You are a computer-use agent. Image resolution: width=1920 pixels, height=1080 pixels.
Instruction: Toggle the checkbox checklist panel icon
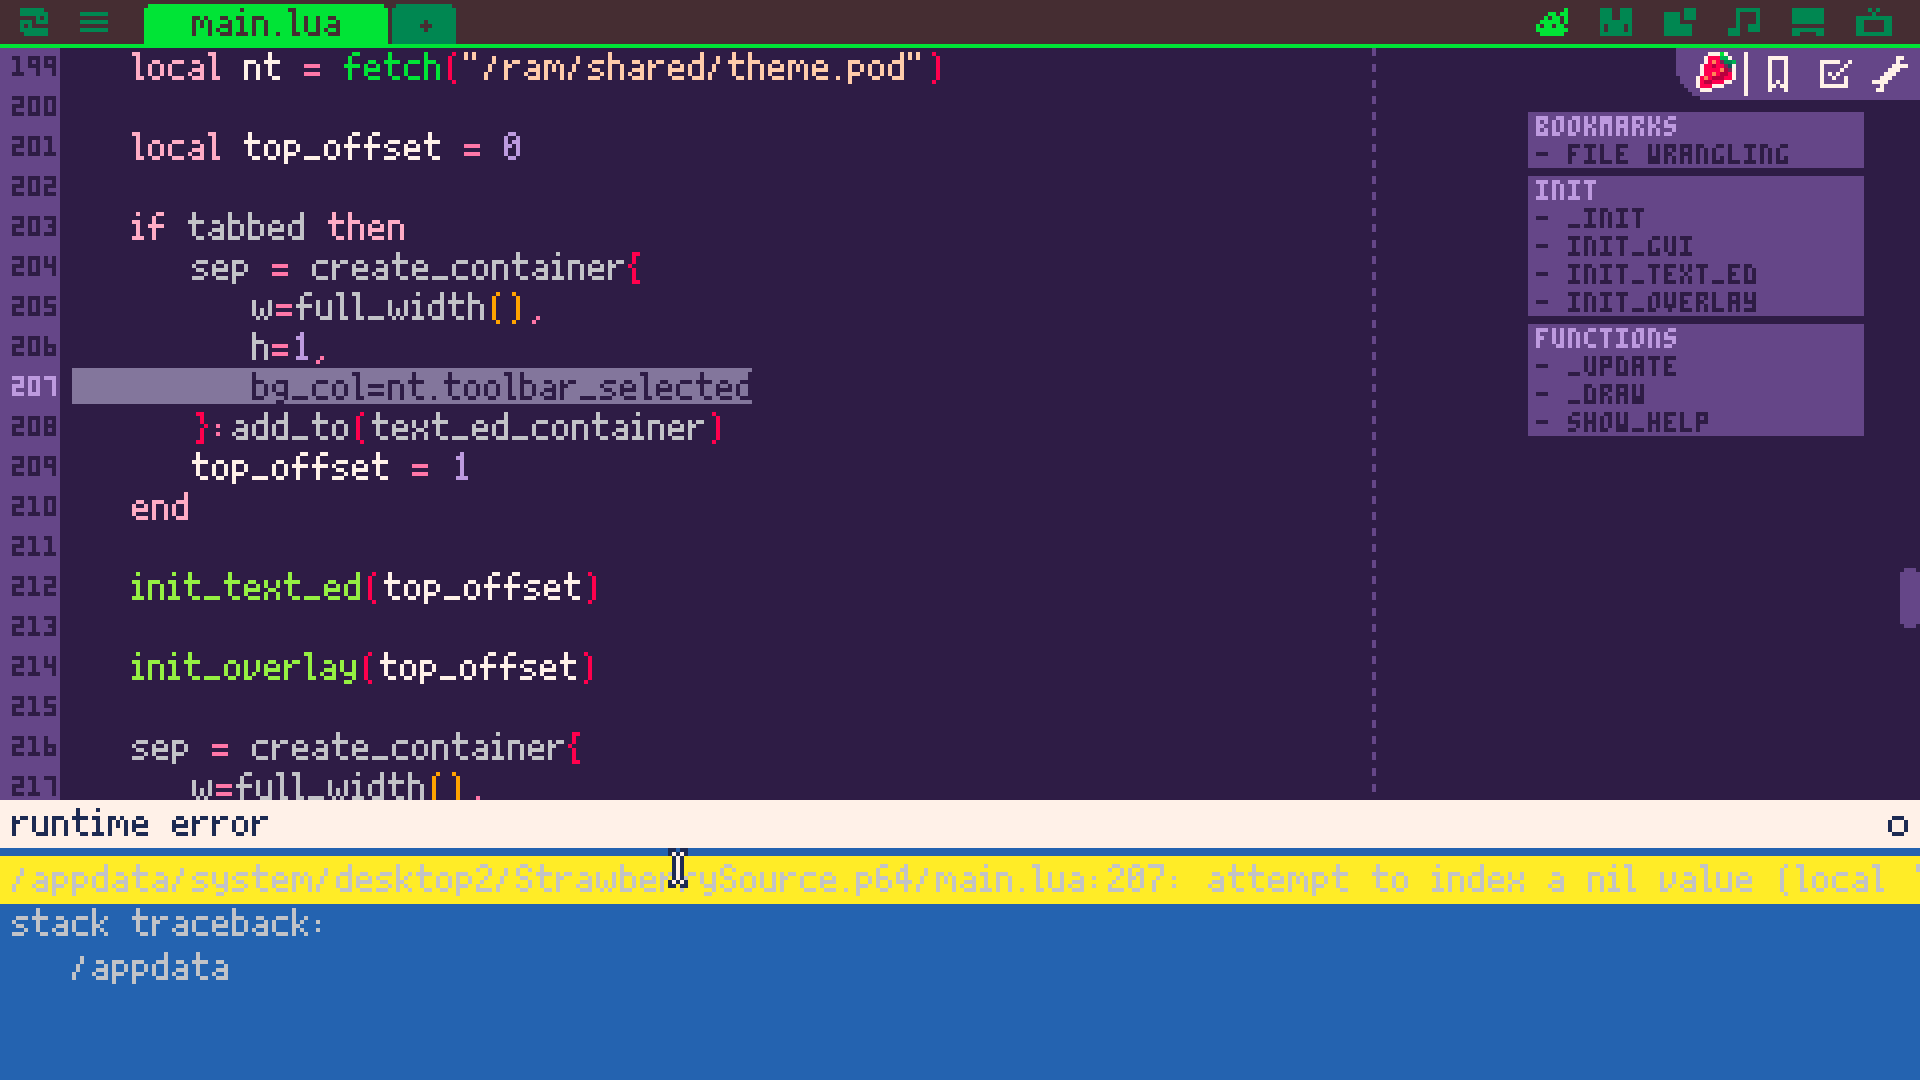[x=1834, y=74]
